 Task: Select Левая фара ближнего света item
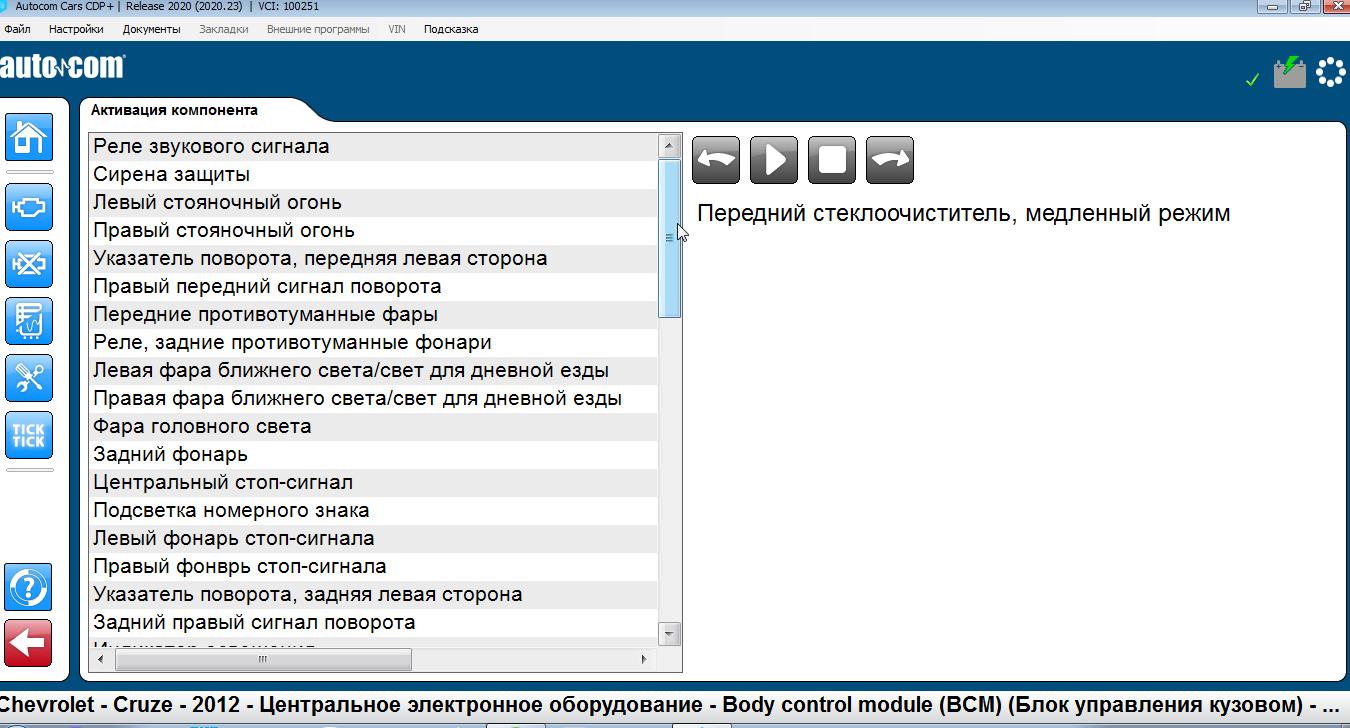click(x=374, y=370)
